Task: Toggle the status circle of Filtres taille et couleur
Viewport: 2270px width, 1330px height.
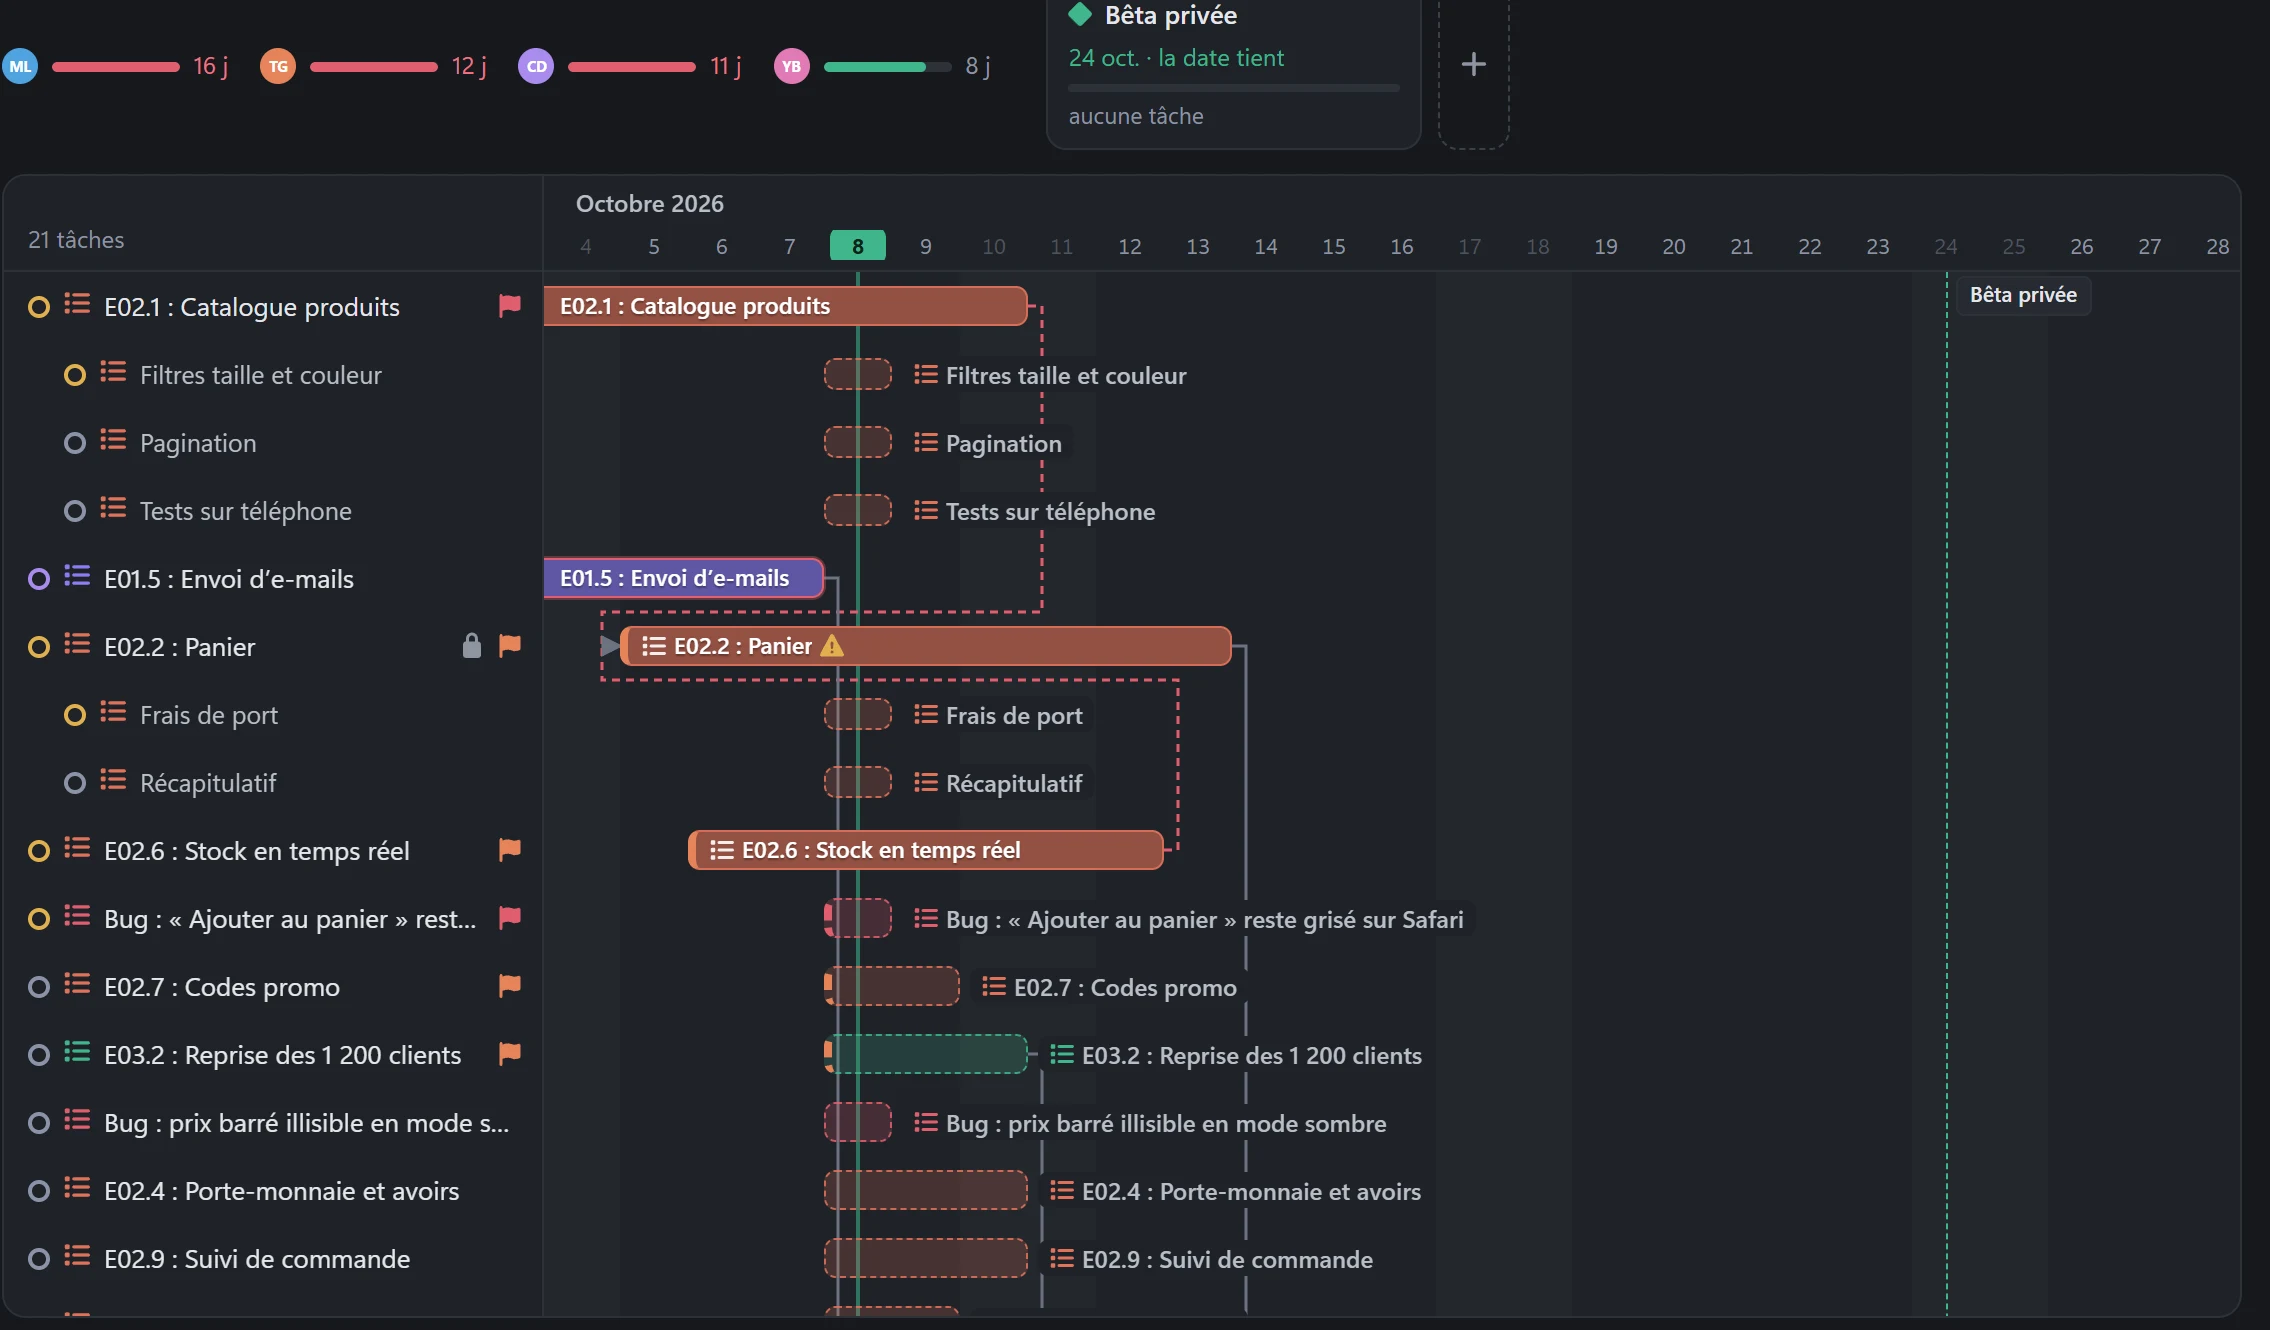Action: coord(75,375)
